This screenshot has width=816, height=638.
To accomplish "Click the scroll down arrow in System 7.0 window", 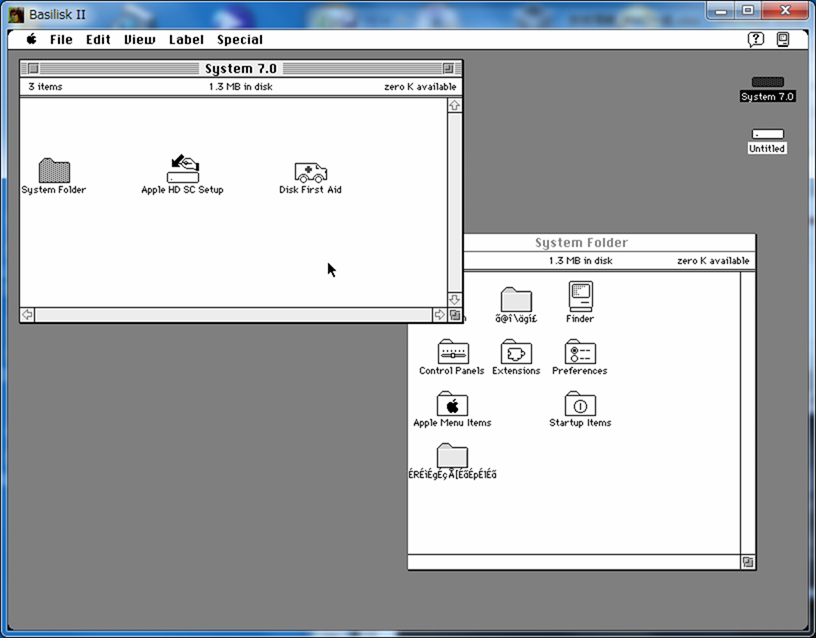I will (x=454, y=299).
